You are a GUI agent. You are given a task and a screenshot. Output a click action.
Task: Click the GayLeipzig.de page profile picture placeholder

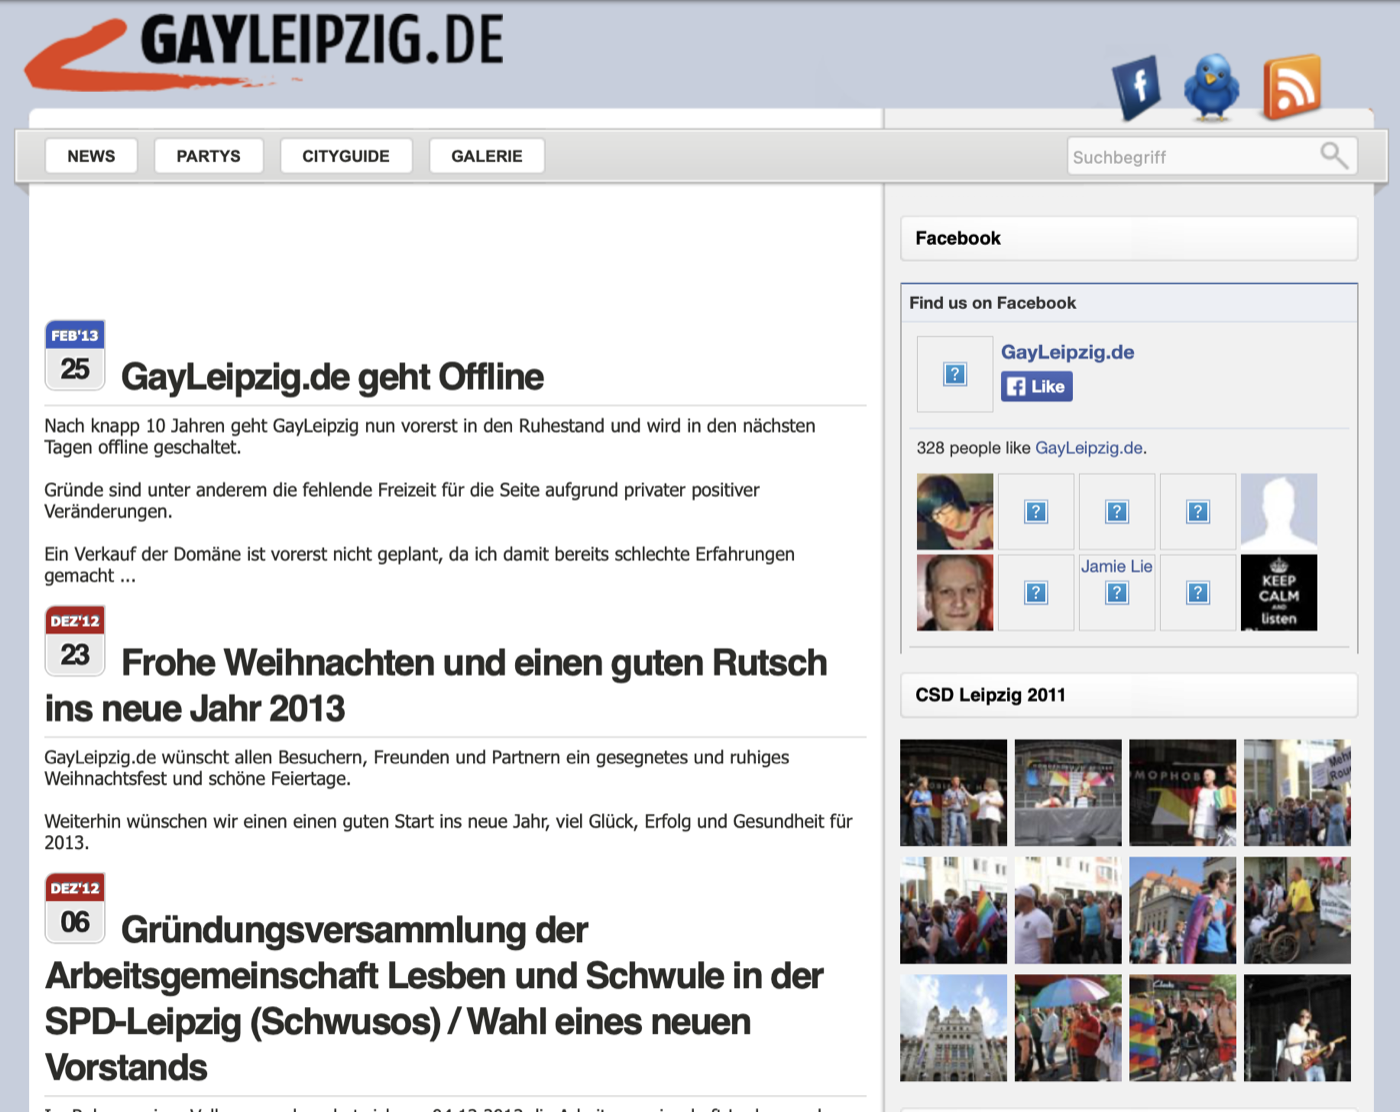(x=955, y=374)
